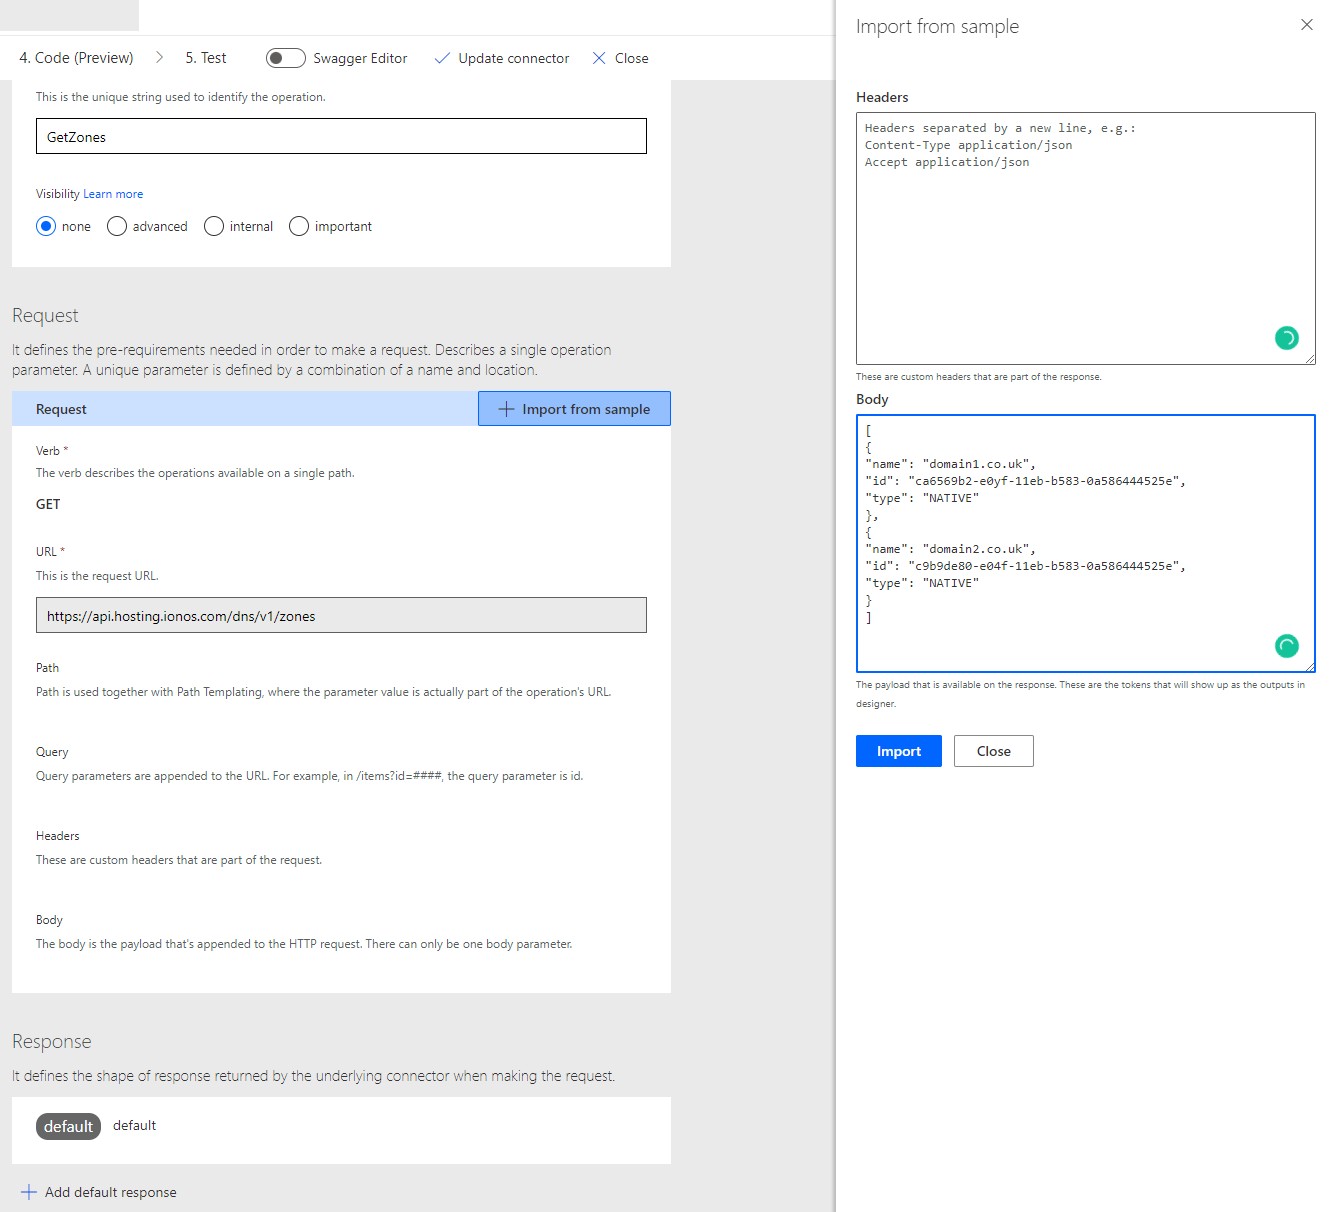Click the Import button
Viewport: 1331px width, 1212px height.
[898, 751]
